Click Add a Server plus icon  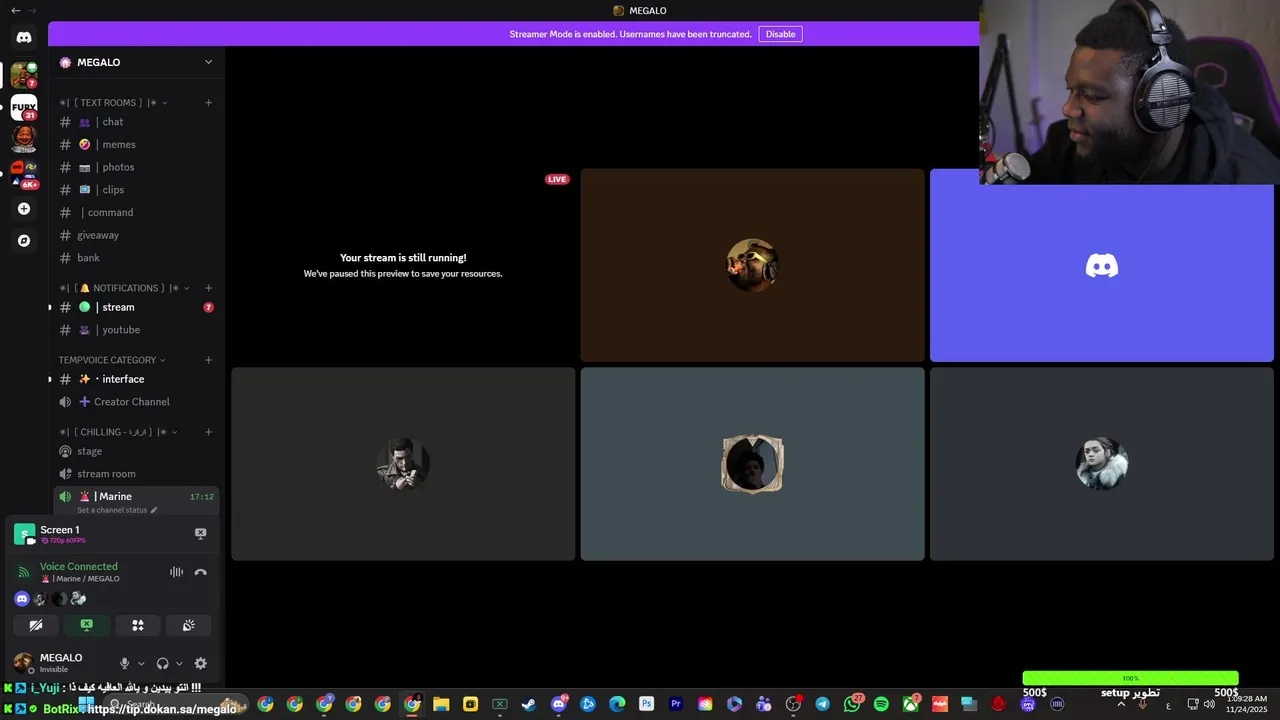tap(24, 209)
